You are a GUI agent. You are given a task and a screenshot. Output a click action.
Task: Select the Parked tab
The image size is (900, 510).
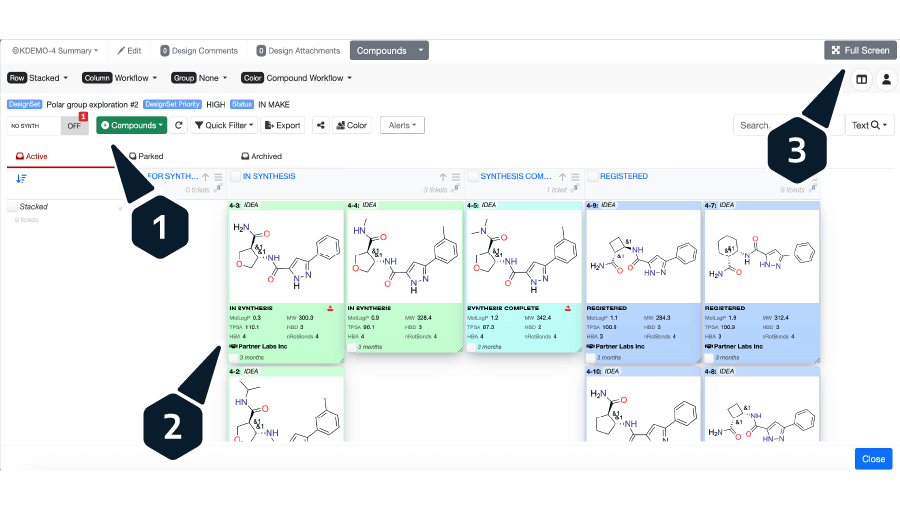click(146, 156)
